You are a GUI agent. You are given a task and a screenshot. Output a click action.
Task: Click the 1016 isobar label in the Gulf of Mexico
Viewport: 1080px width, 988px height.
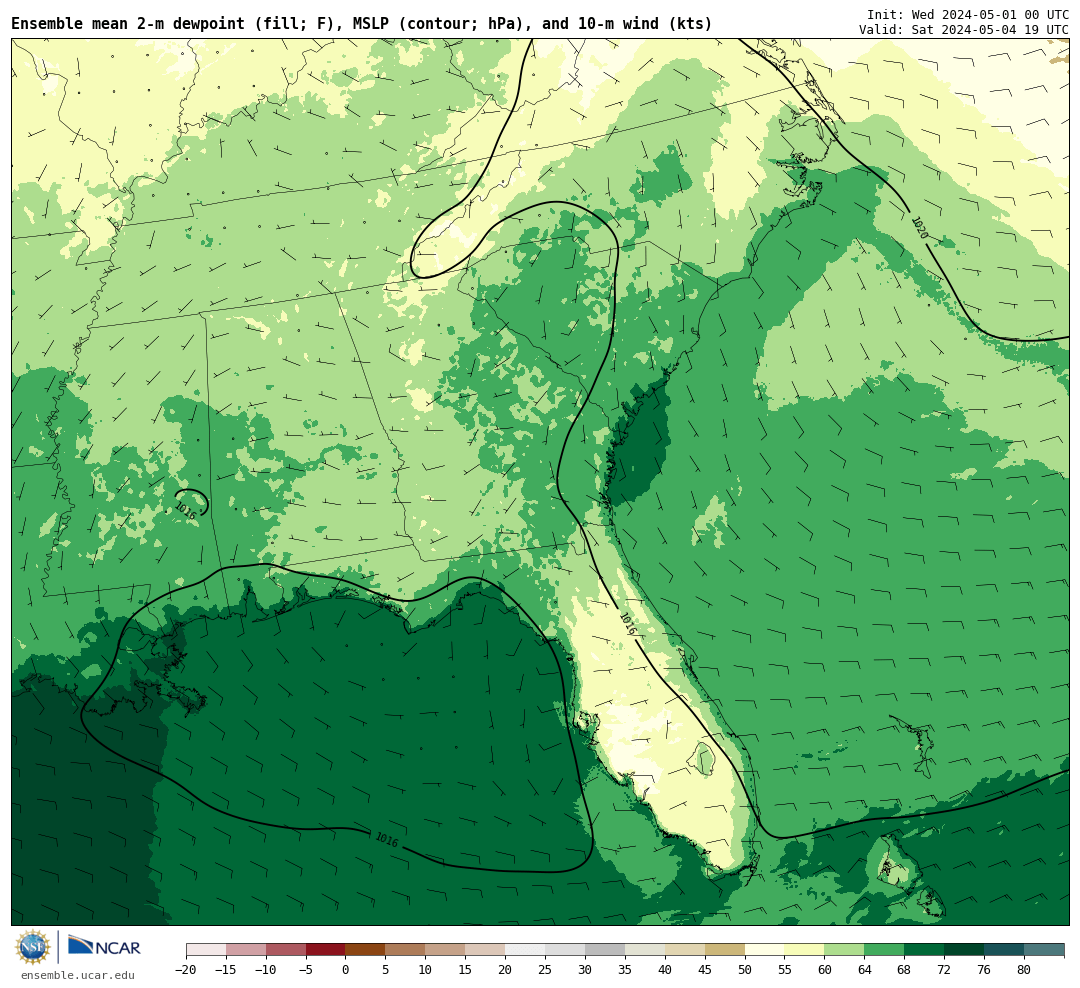pyautogui.click(x=386, y=840)
